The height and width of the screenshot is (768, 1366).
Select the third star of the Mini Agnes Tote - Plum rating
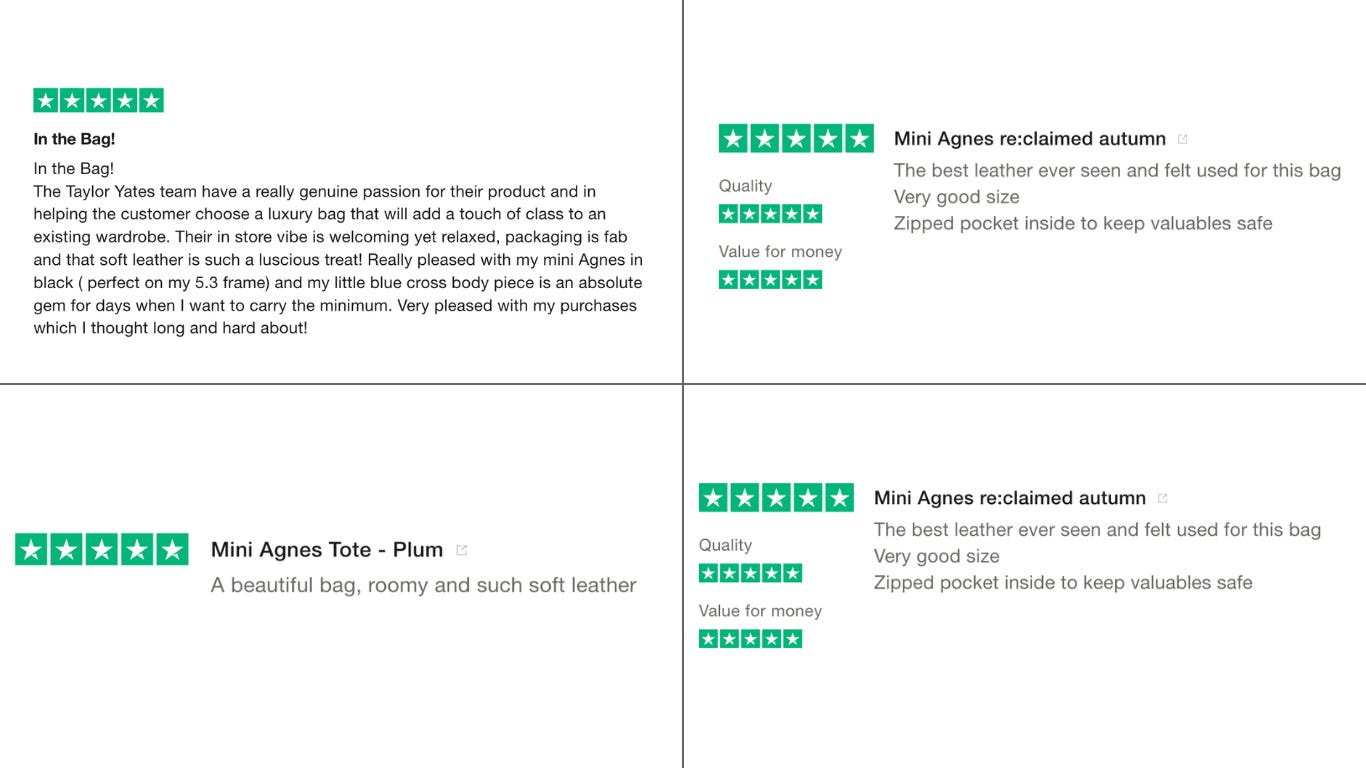point(102,549)
